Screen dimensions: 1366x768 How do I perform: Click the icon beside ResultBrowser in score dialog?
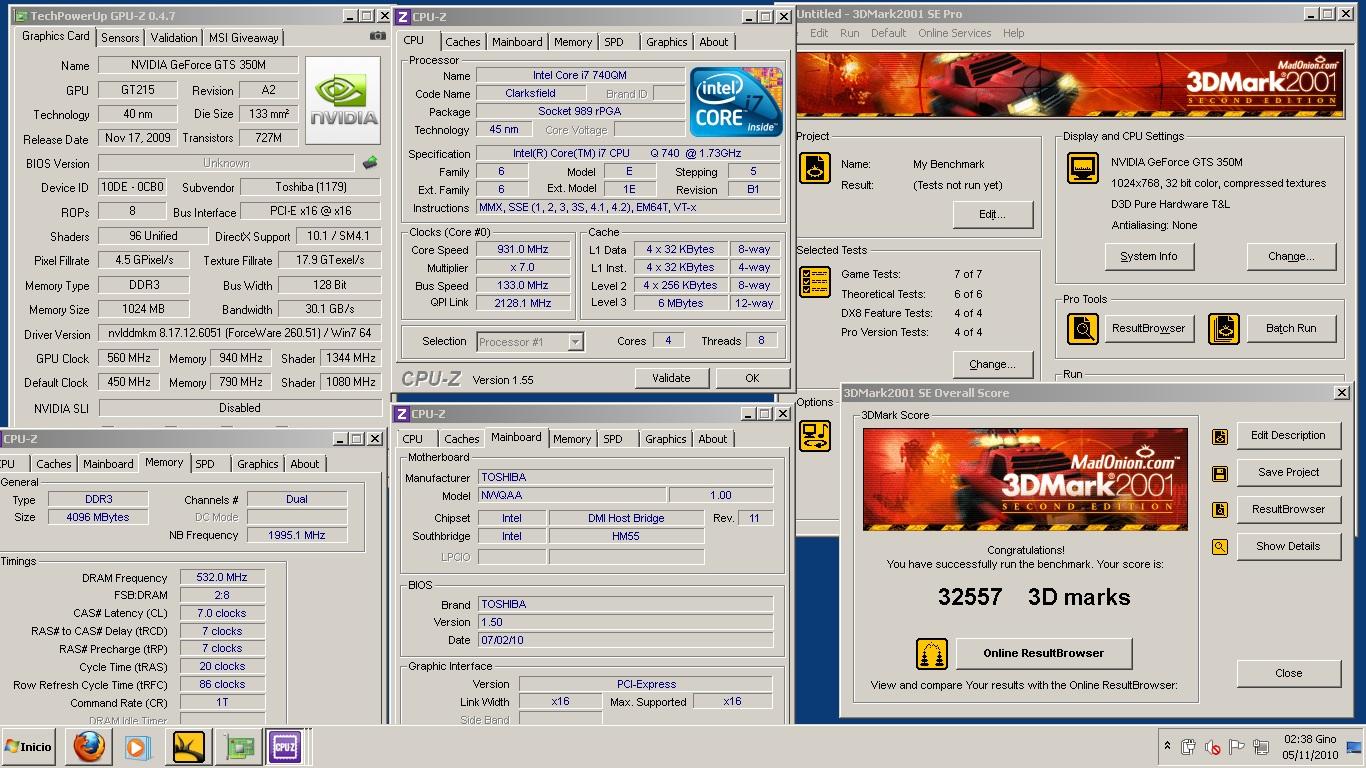[x=1220, y=510]
